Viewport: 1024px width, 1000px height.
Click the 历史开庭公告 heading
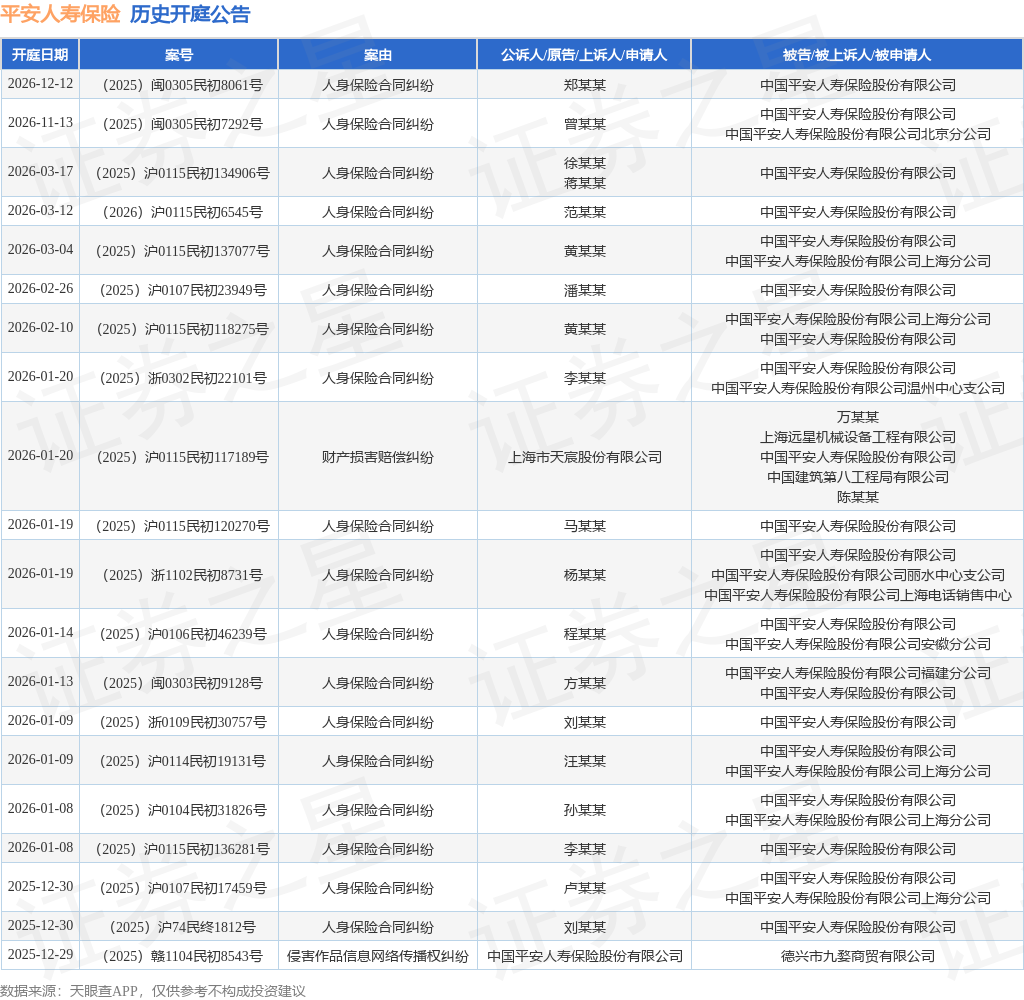[x=190, y=15]
